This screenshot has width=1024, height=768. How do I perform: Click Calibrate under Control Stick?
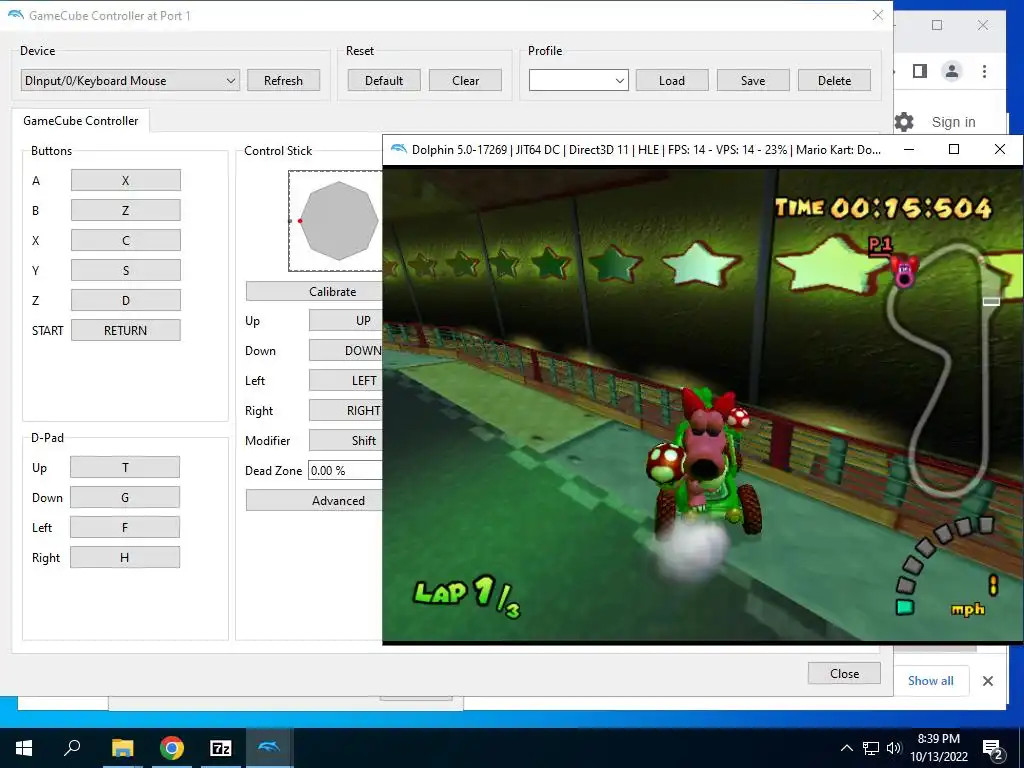tap(315, 291)
